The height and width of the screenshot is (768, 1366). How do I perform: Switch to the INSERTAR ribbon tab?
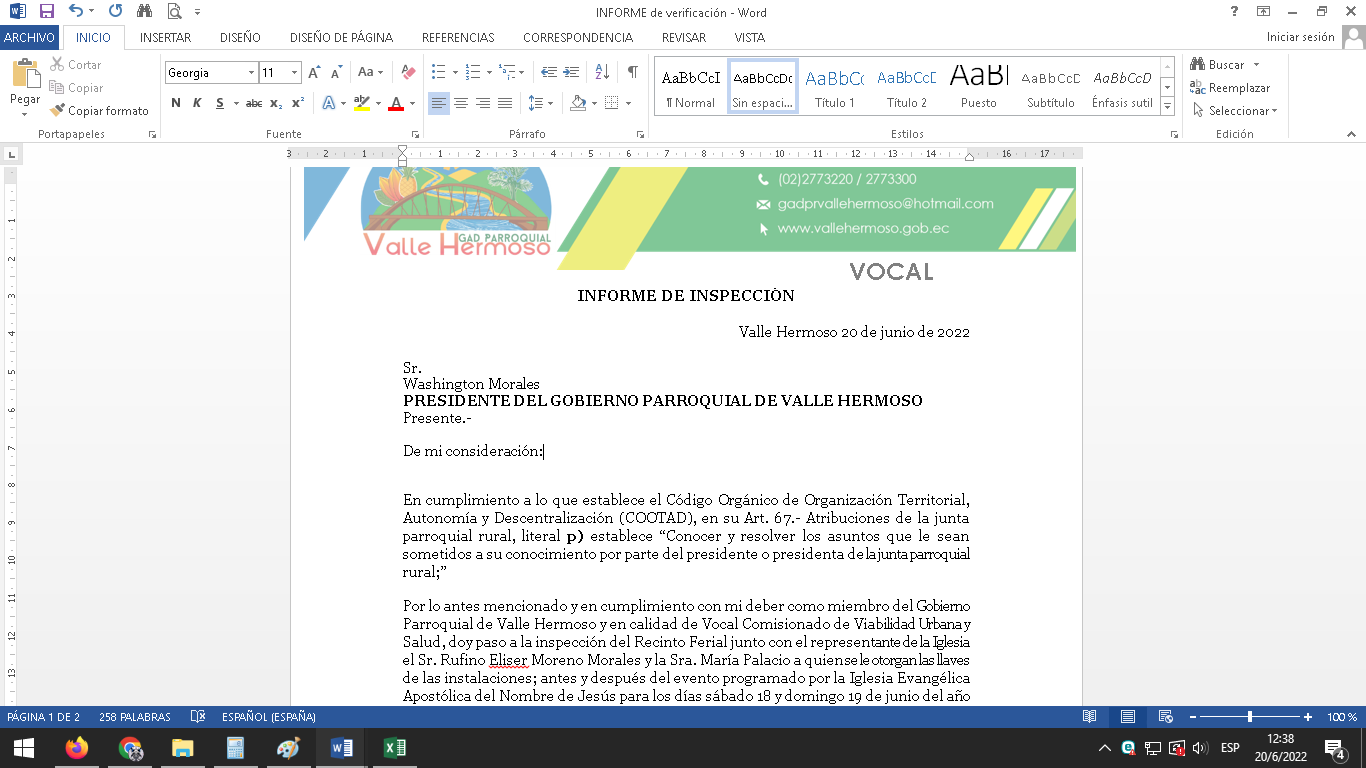pos(165,37)
